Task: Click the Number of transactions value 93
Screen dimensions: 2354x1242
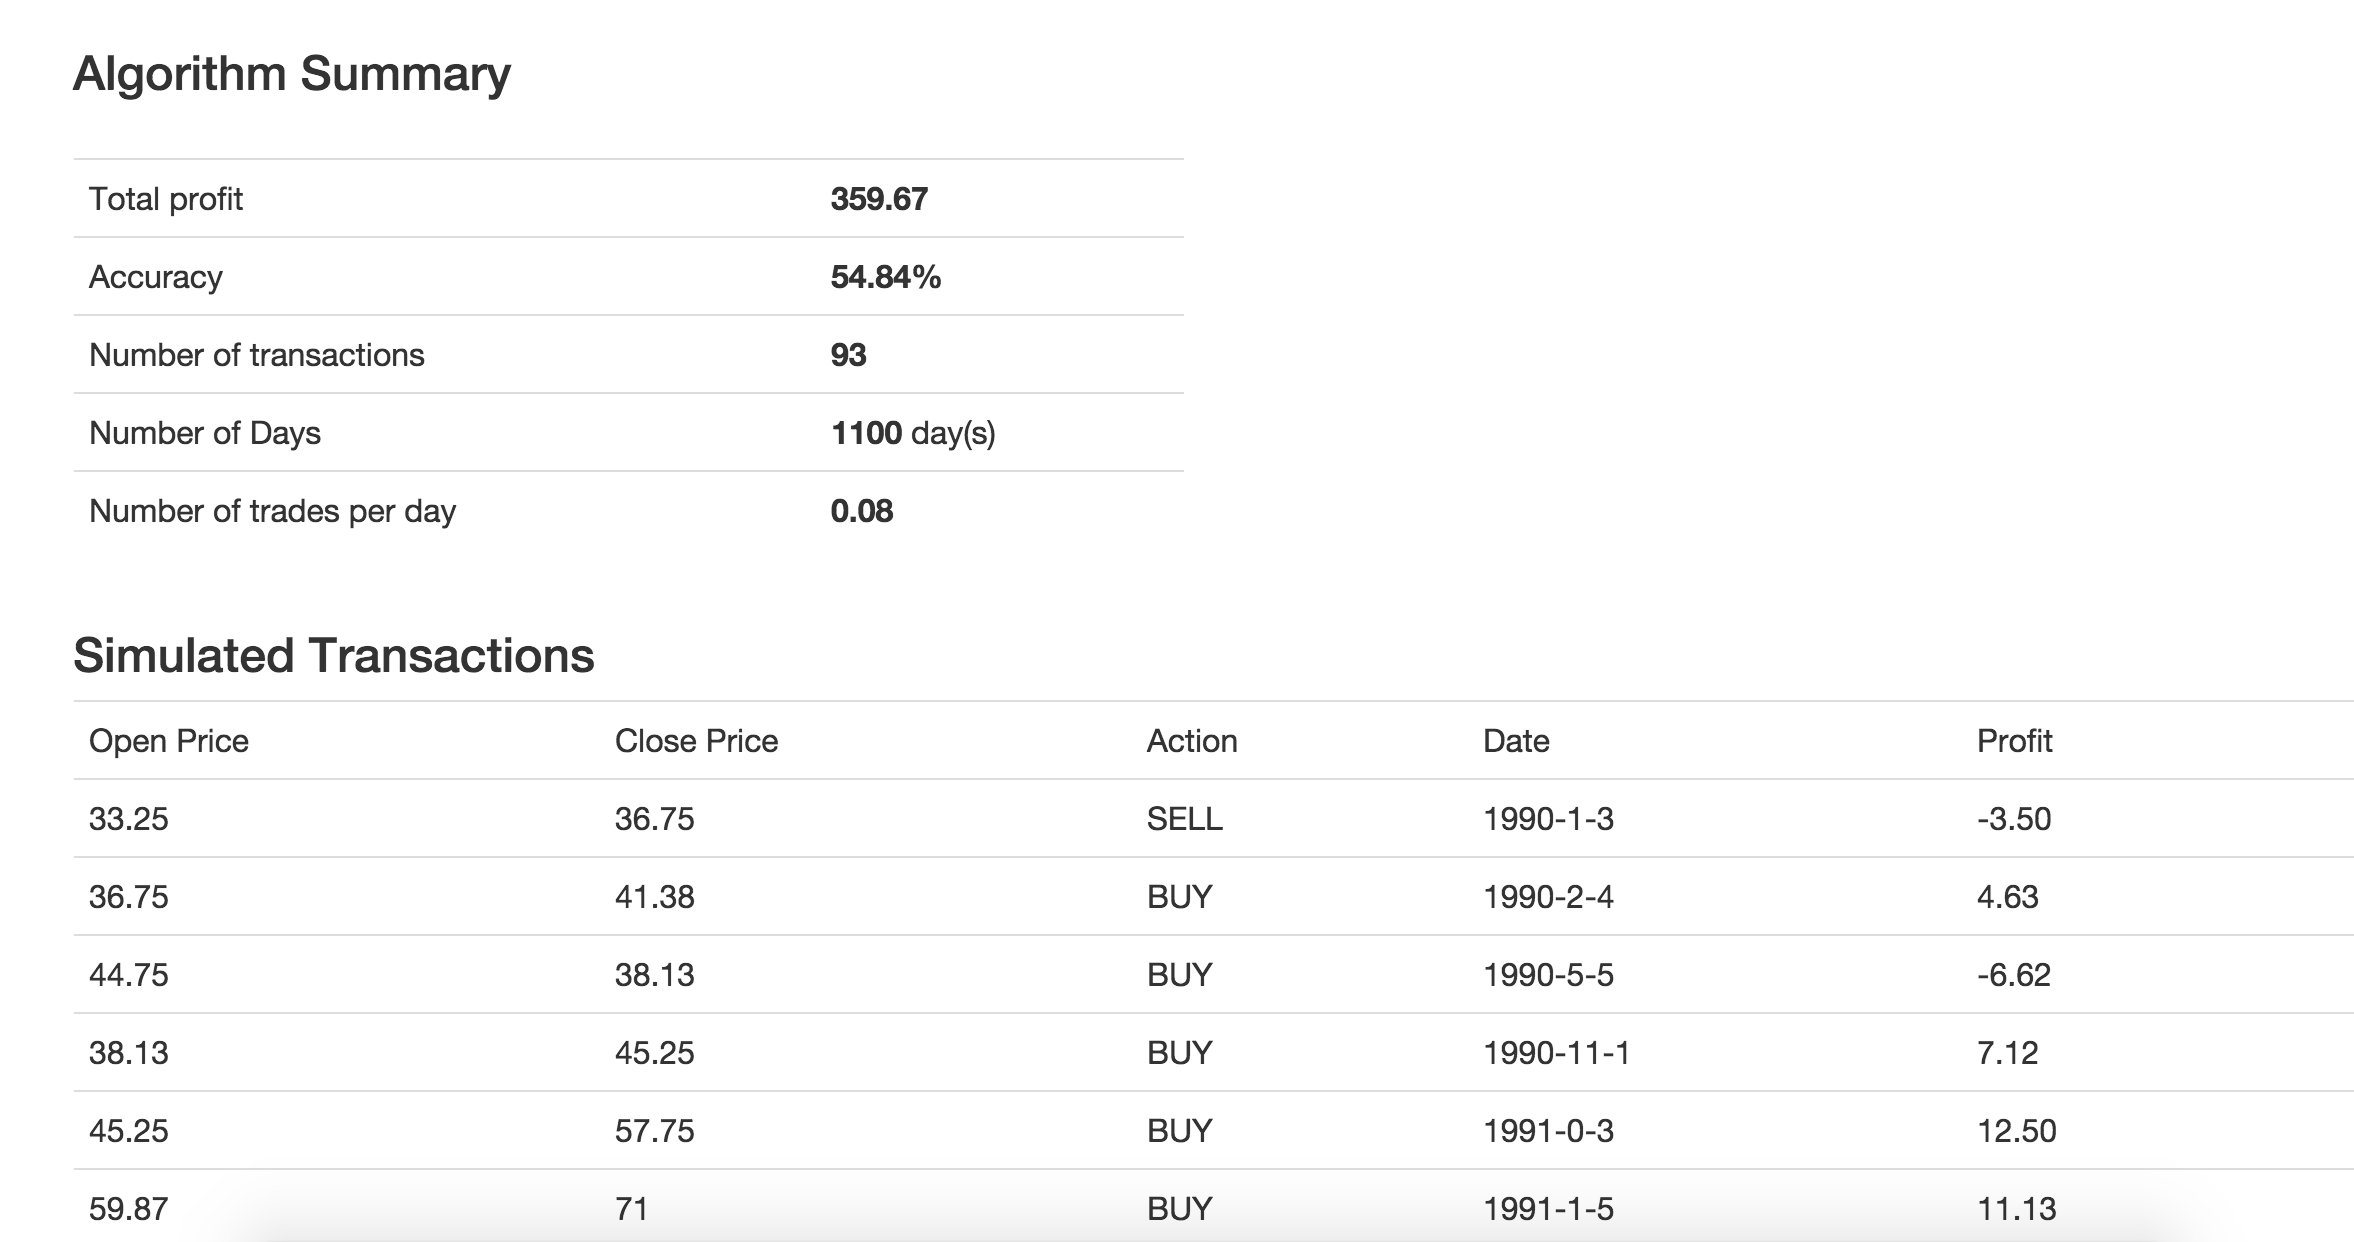Action: click(x=848, y=355)
